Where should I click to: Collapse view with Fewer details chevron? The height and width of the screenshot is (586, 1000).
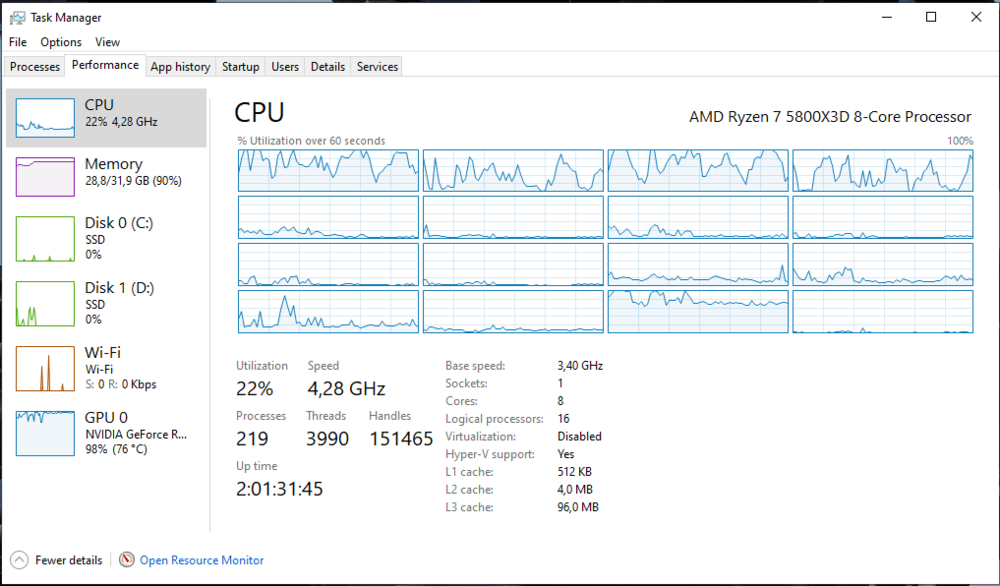tap(19, 560)
